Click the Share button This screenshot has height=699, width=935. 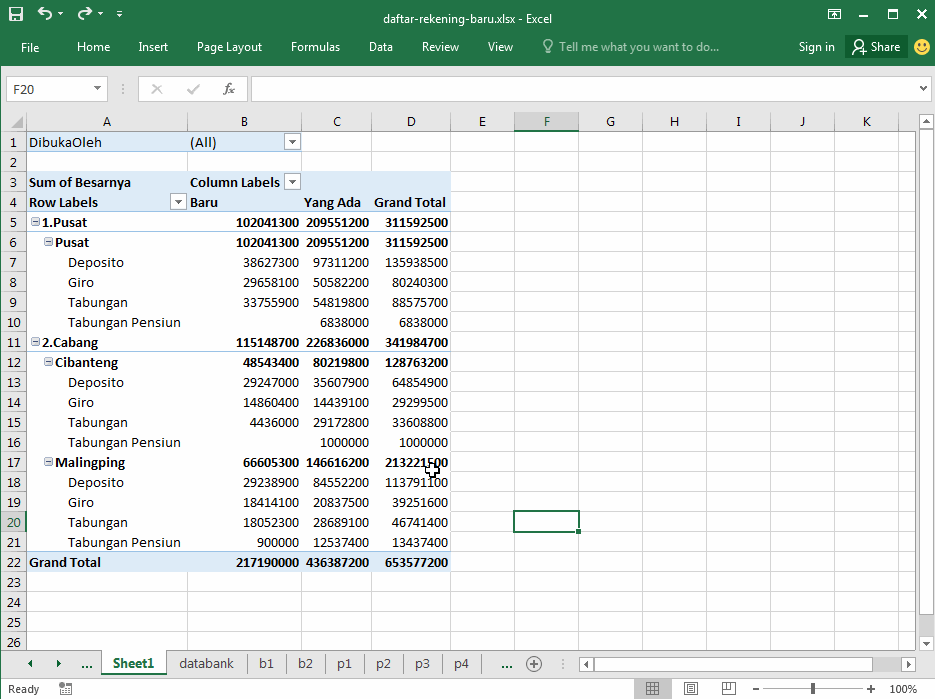point(876,46)
